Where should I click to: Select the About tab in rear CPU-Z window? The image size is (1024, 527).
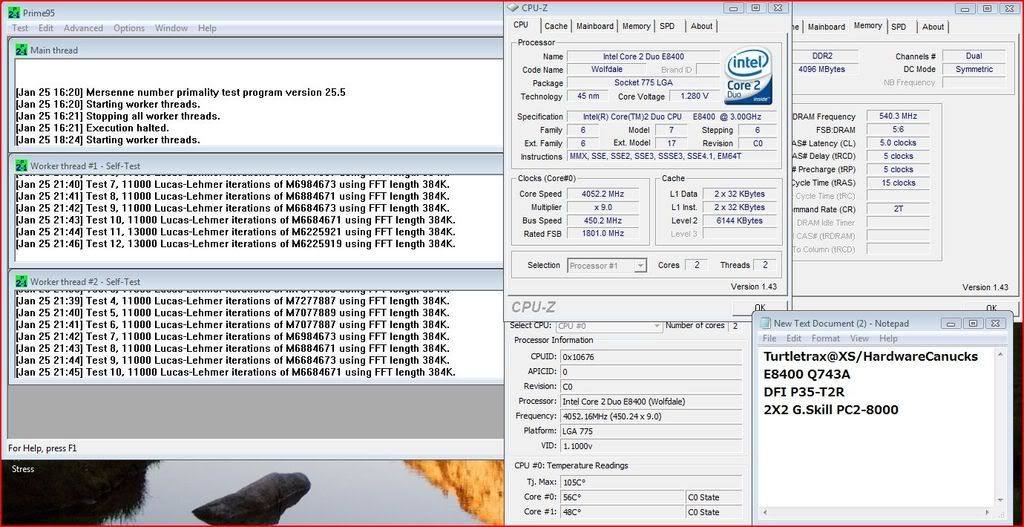point(933,27)
